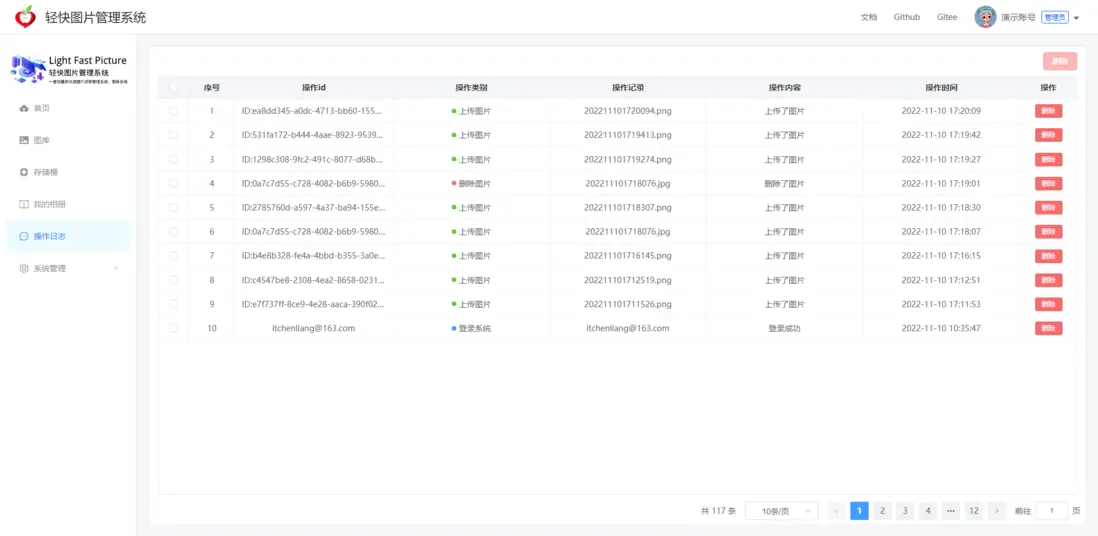Image resolution: width=1098 pixels, height=536 pixels.
Task: Open 系统管理 menu item
Action: tap(68, 268)
